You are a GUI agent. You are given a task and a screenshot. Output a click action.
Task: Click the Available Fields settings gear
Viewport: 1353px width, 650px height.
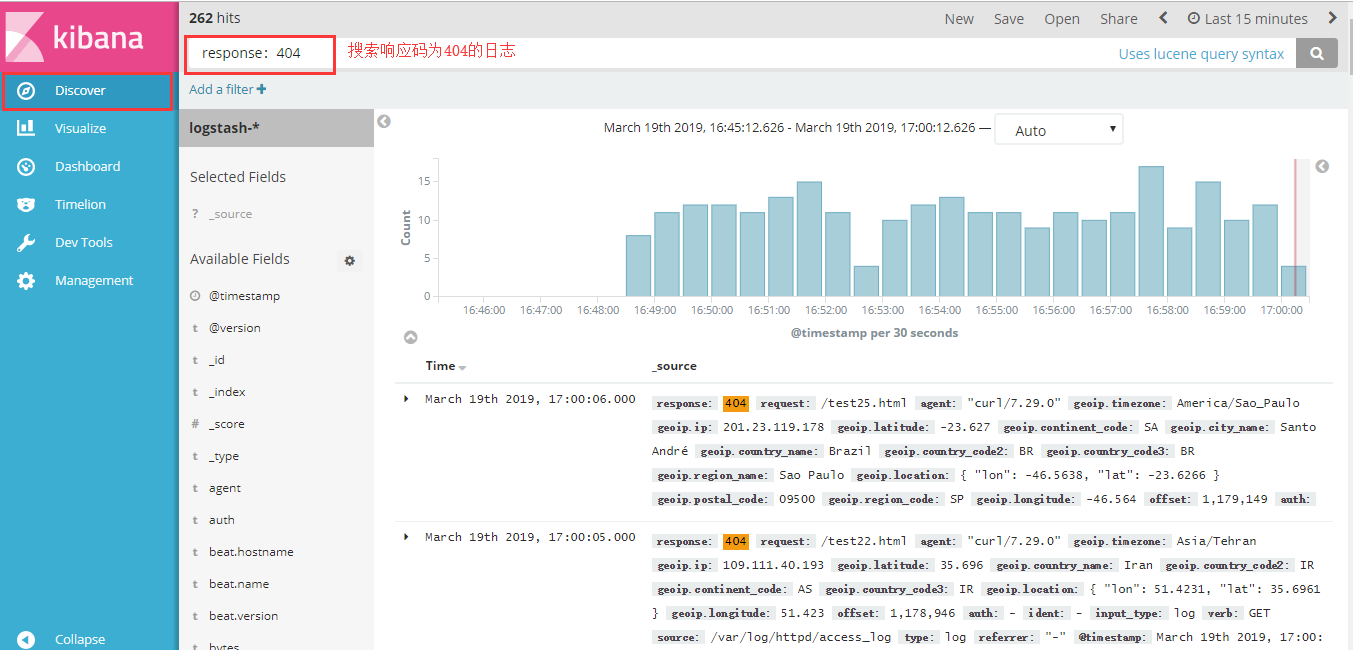click(x=349, y=260)
